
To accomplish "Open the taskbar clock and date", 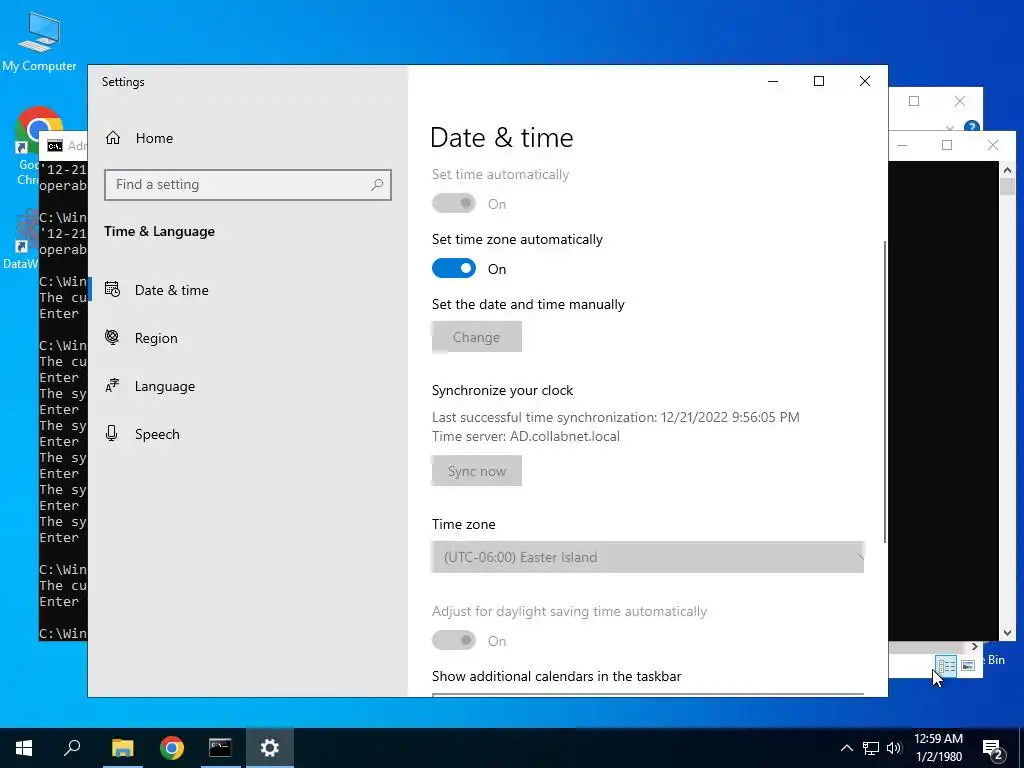I will [938, 748].
